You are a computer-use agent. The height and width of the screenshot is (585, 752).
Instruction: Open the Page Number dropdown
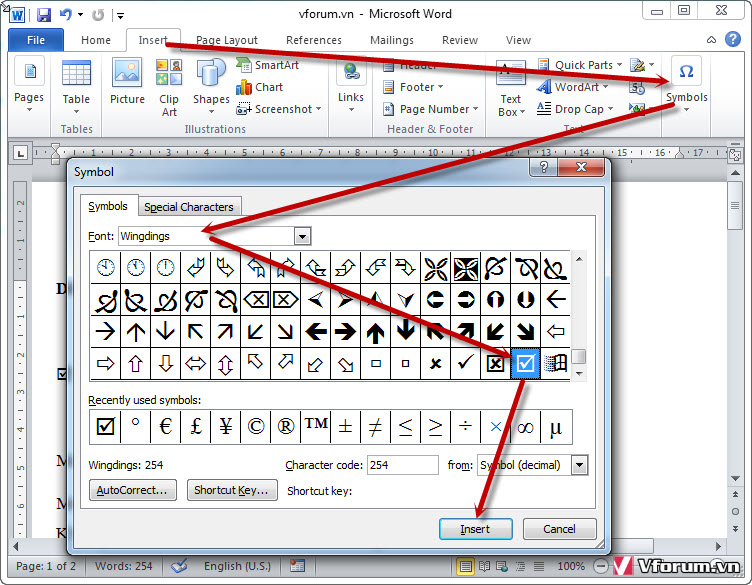(x=431, y=109)
